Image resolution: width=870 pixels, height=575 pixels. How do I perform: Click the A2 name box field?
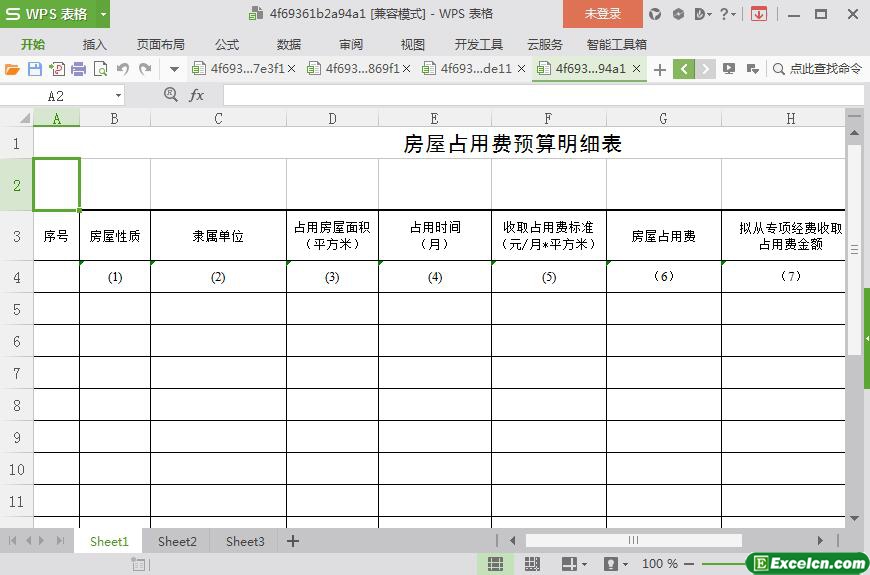click(56, 96)
